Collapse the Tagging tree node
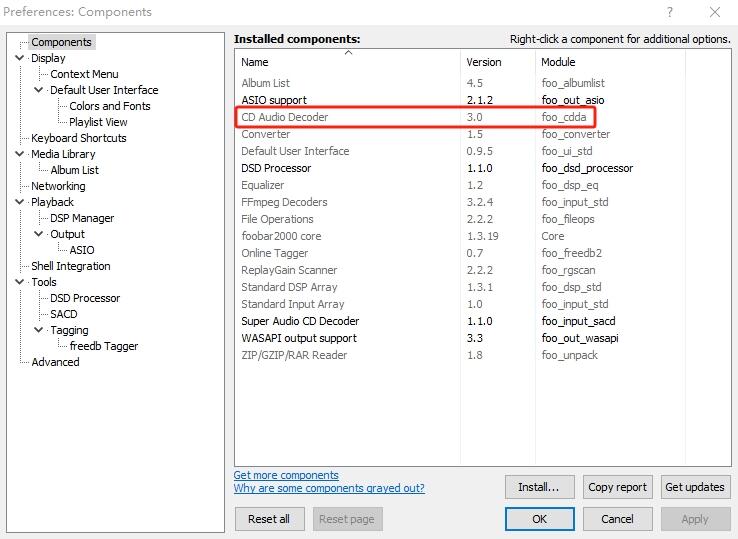This screenshot has height=539, width=738. click(x=39, y=330)
